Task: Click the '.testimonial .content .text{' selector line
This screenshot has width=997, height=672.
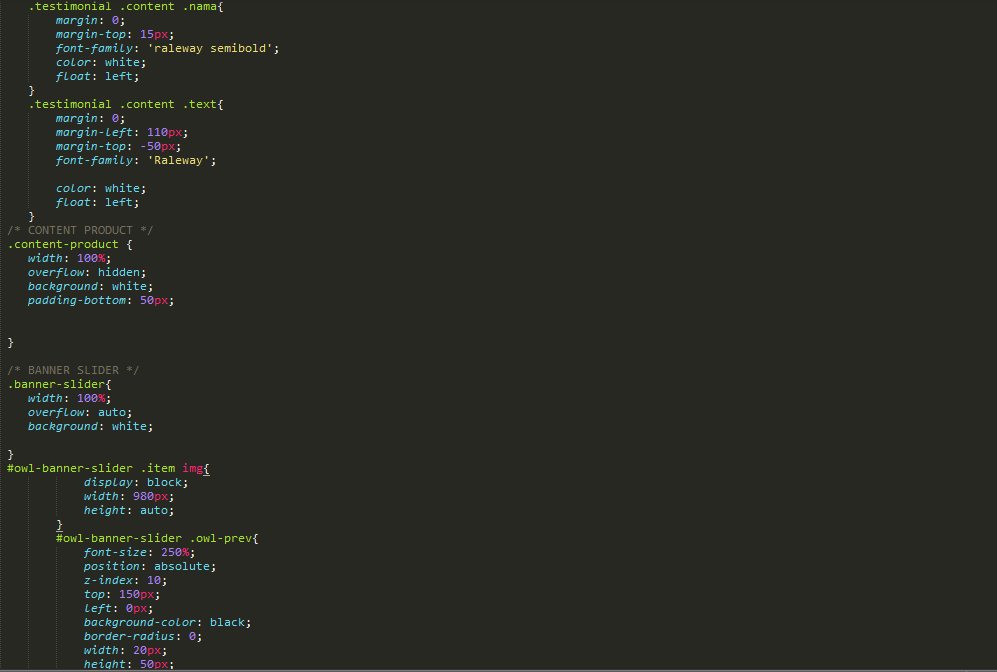Action: point(126,104)
